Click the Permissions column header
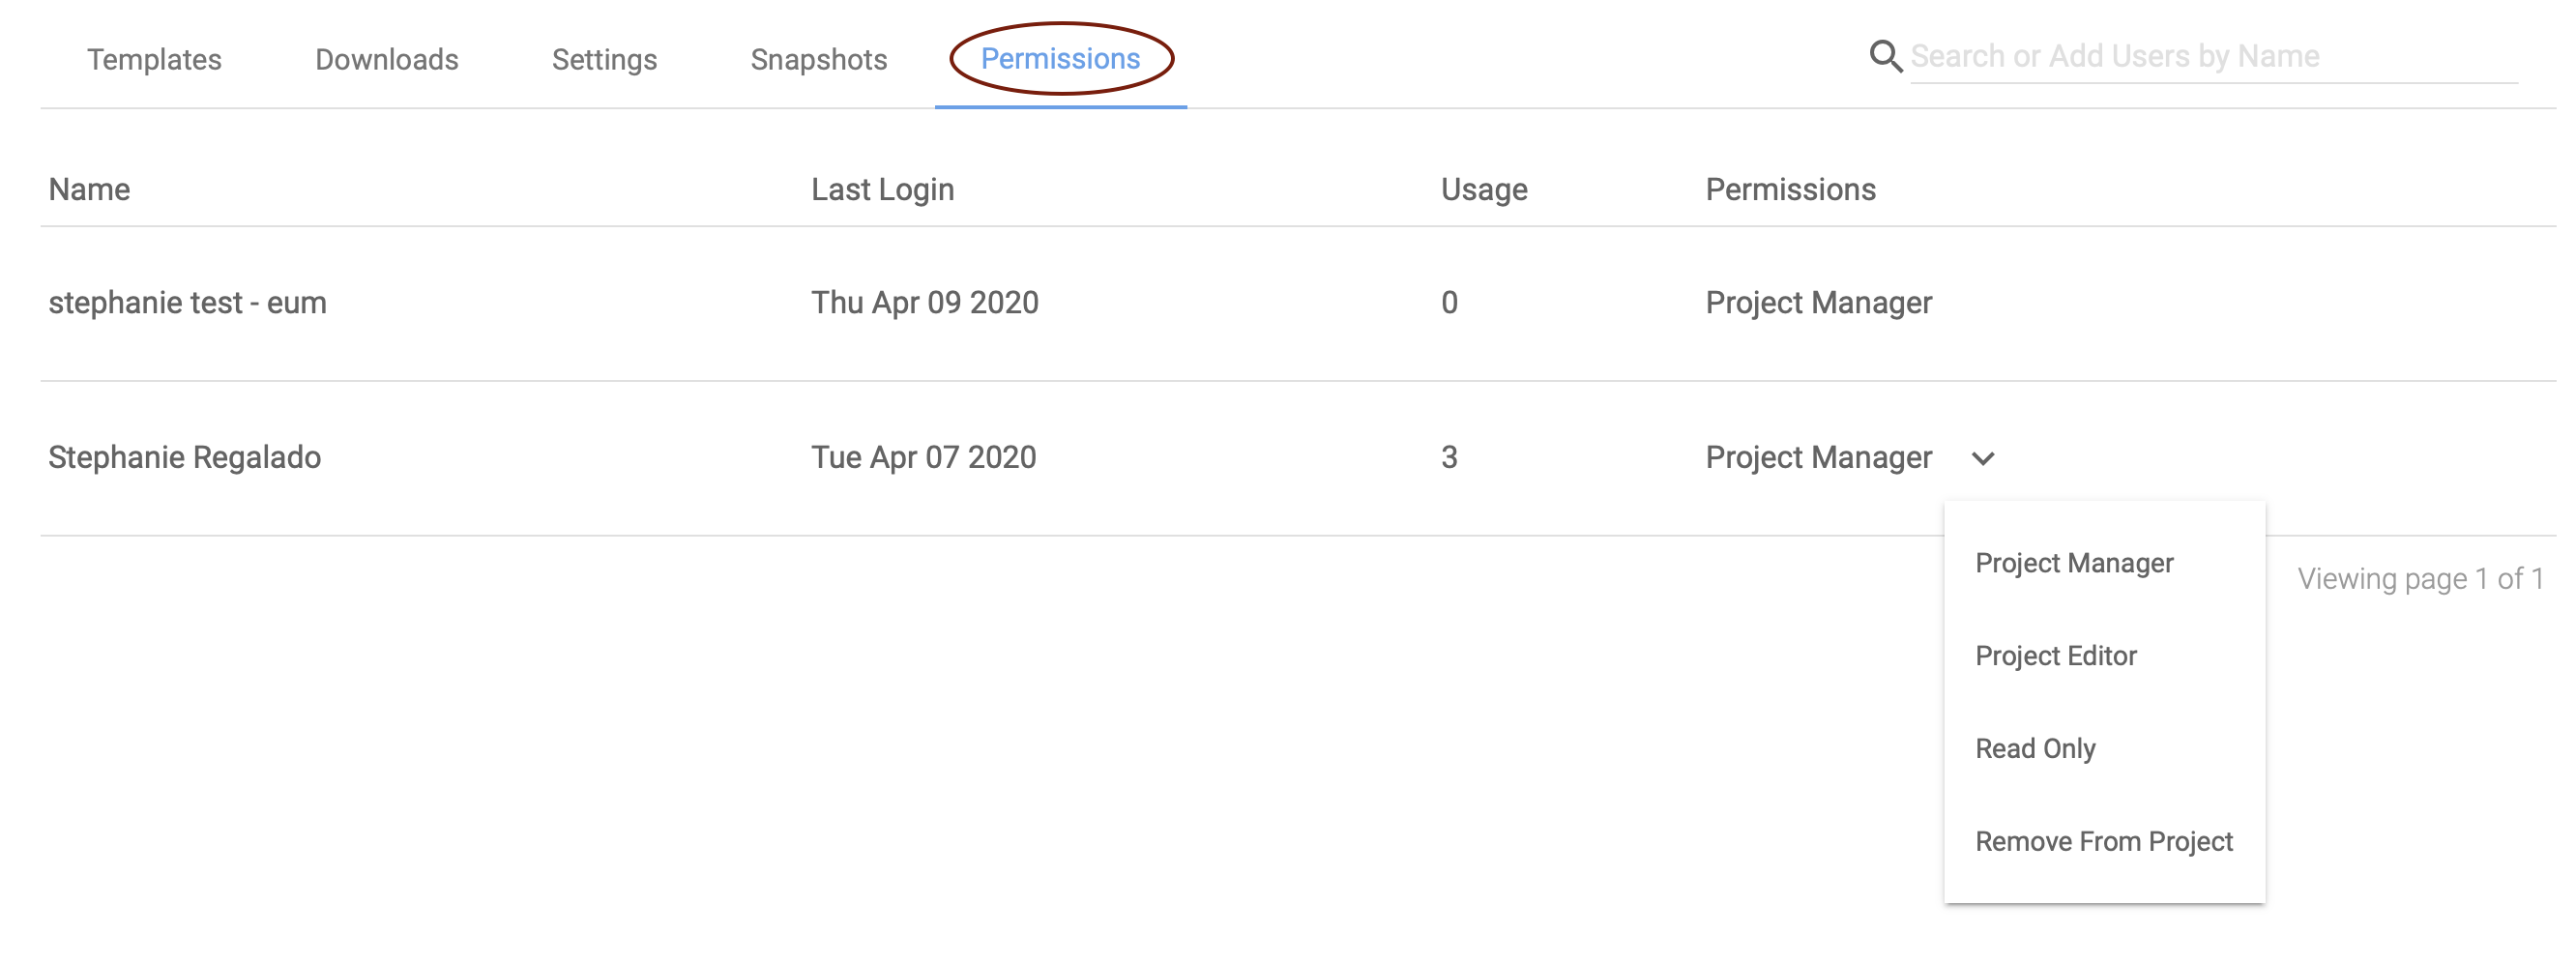The height and width of the screenshot is (963, 2576). pyautogui.click(x=1790, y=189)
